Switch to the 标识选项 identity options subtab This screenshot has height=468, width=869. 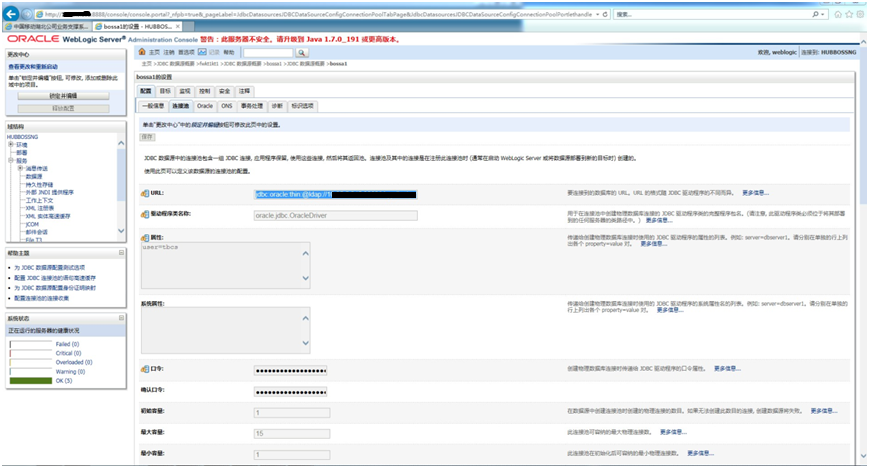point(303,106)
